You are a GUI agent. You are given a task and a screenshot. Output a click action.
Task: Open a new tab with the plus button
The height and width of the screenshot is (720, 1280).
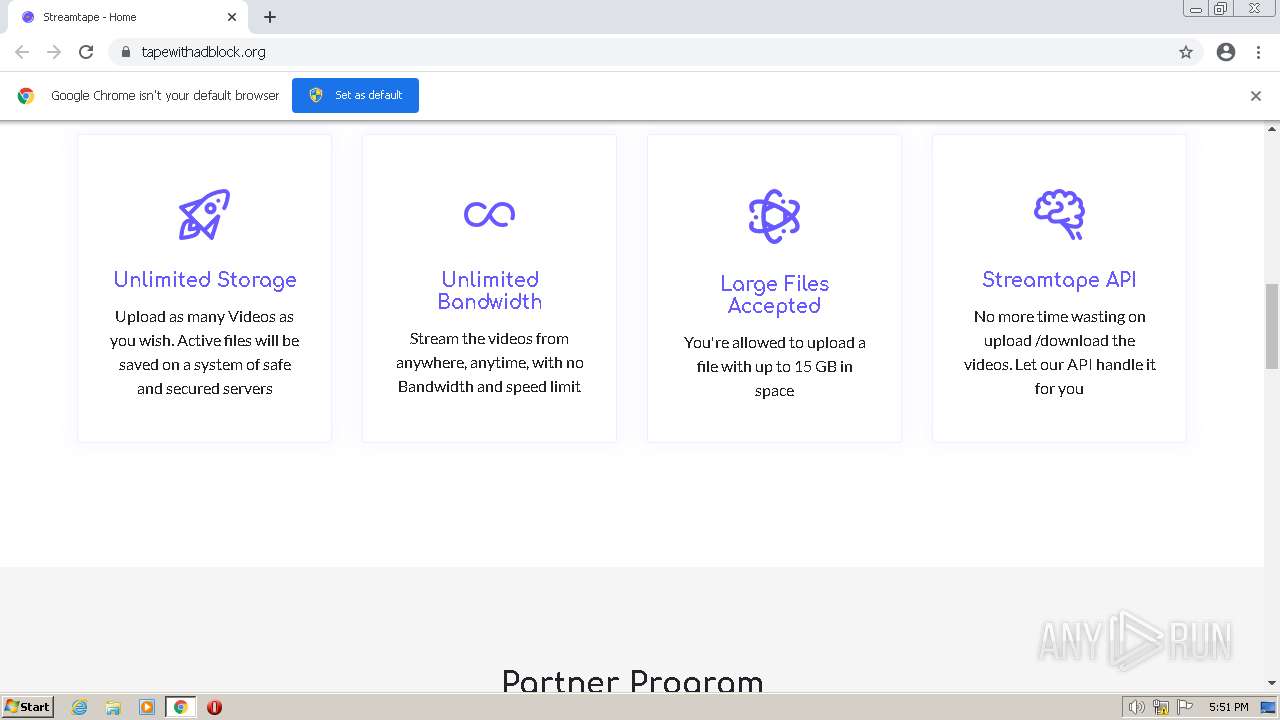click(270, 17)
